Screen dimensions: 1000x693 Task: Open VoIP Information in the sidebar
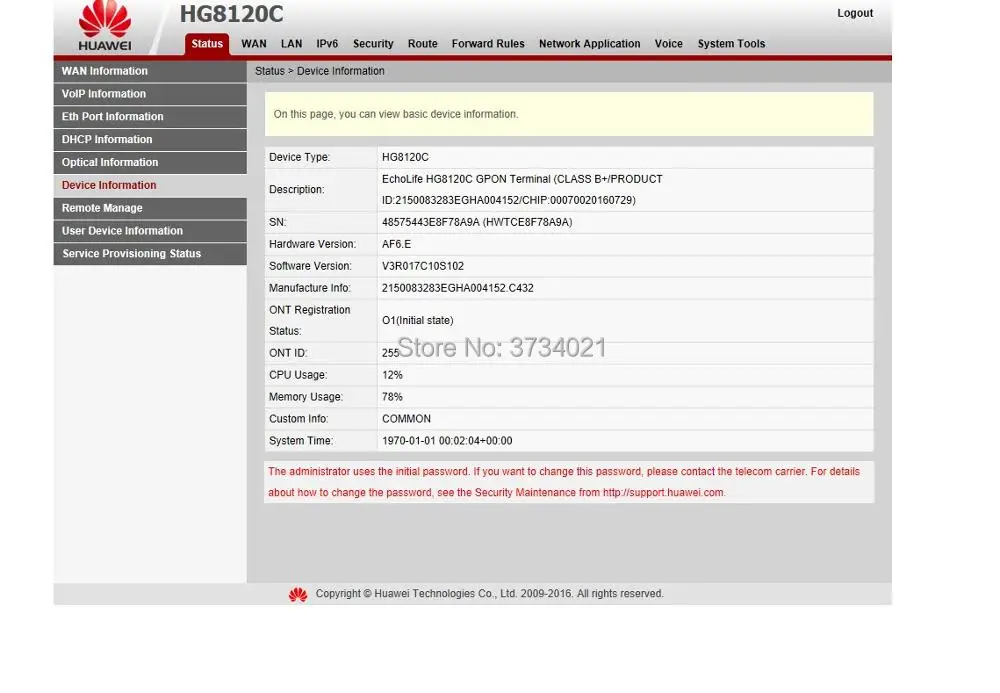point(150,94)
